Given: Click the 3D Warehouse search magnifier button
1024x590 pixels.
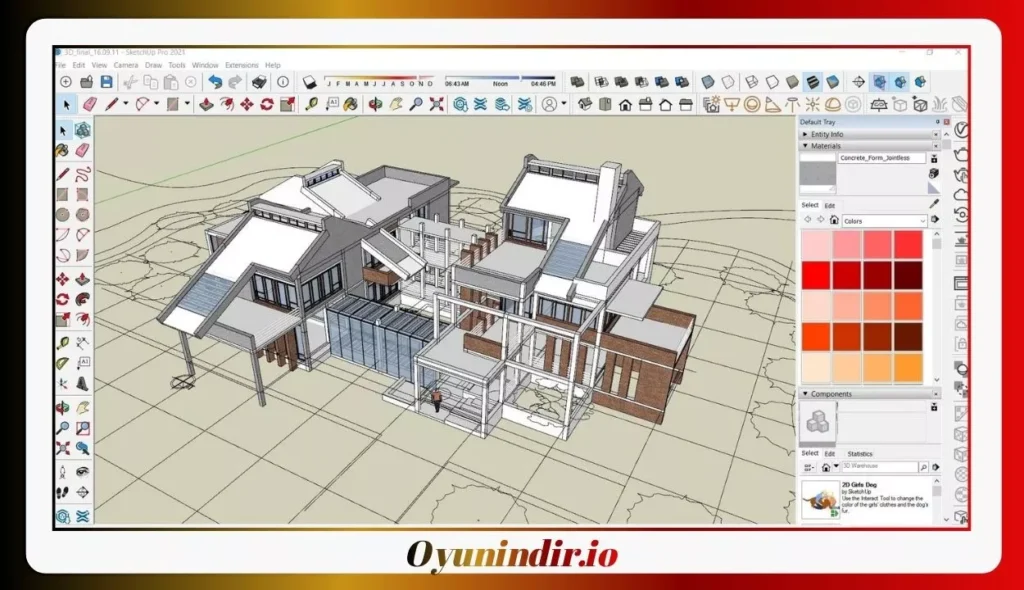Looking at the screenshot, I should (923, 467).
